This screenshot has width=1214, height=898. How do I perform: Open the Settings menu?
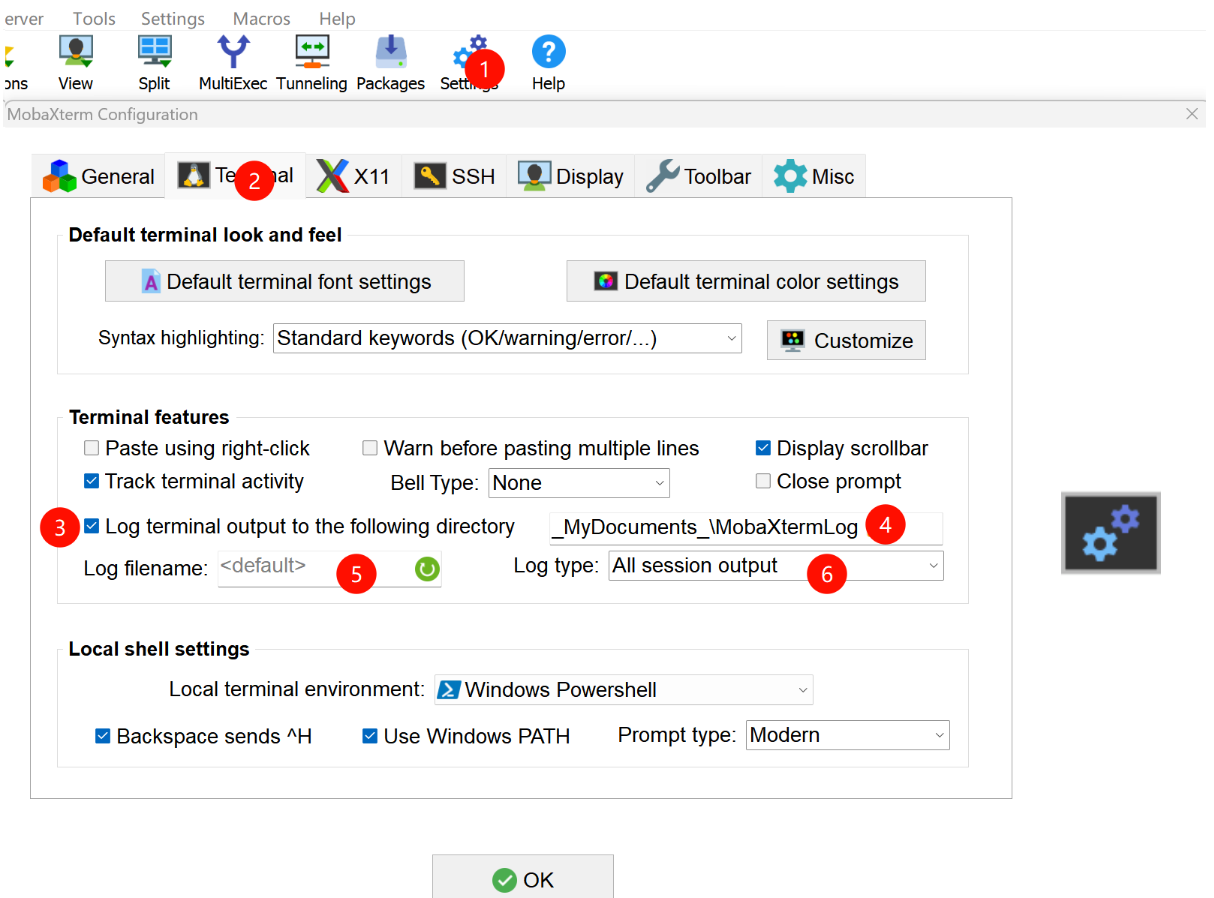coord(173,19)
